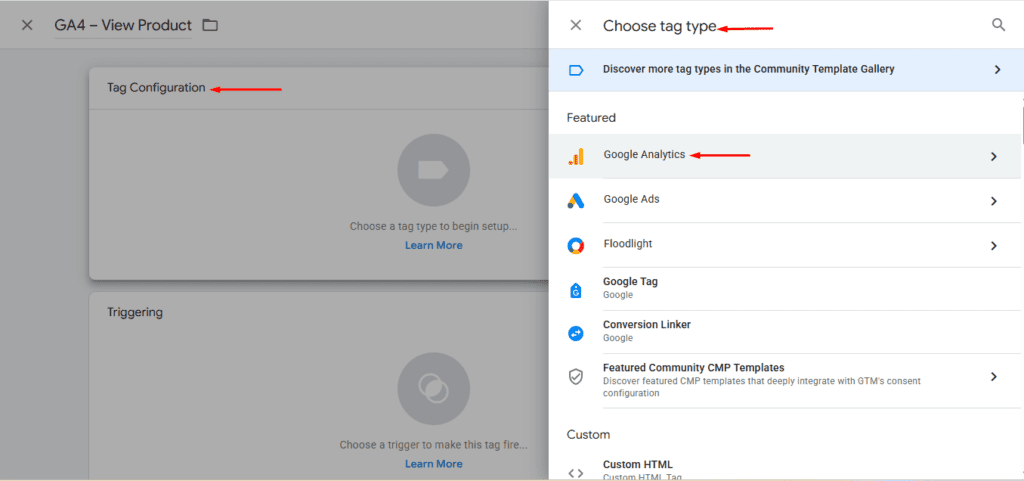Click the Custom HTML code brackets icon

pos(575,473)
